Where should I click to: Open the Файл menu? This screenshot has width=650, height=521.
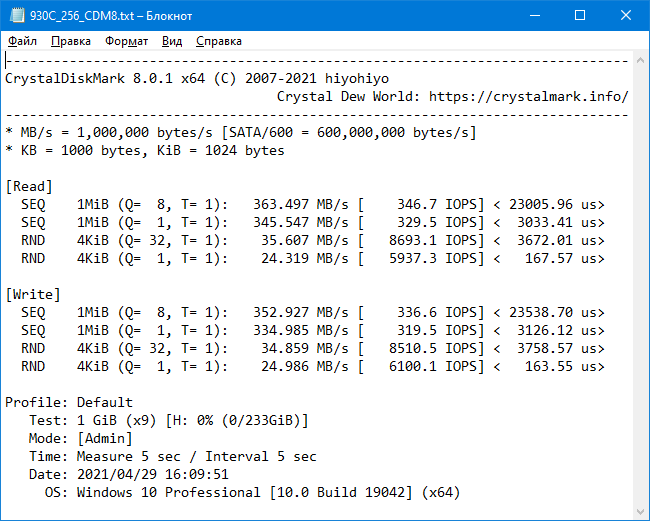[x=22, y=41]
